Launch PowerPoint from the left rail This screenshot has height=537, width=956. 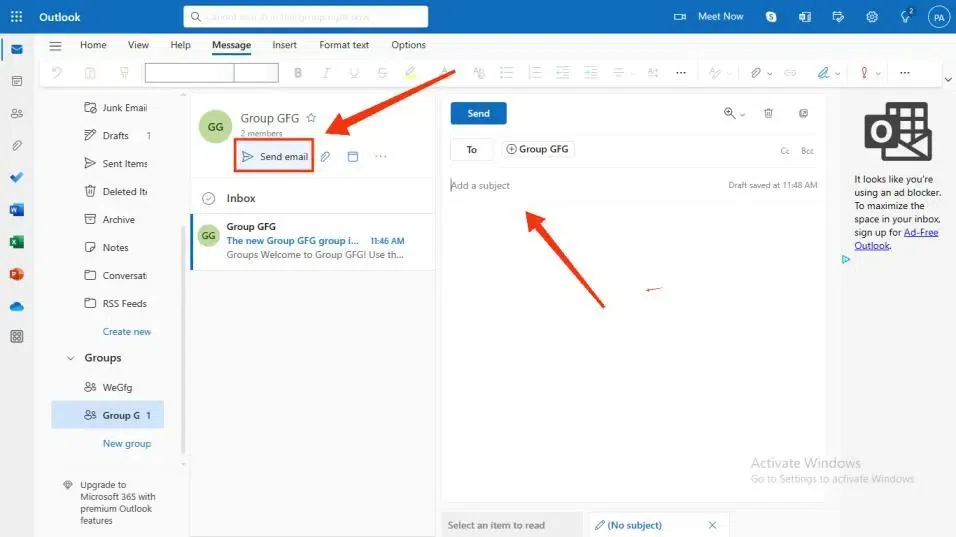click(x=17, y=274)
